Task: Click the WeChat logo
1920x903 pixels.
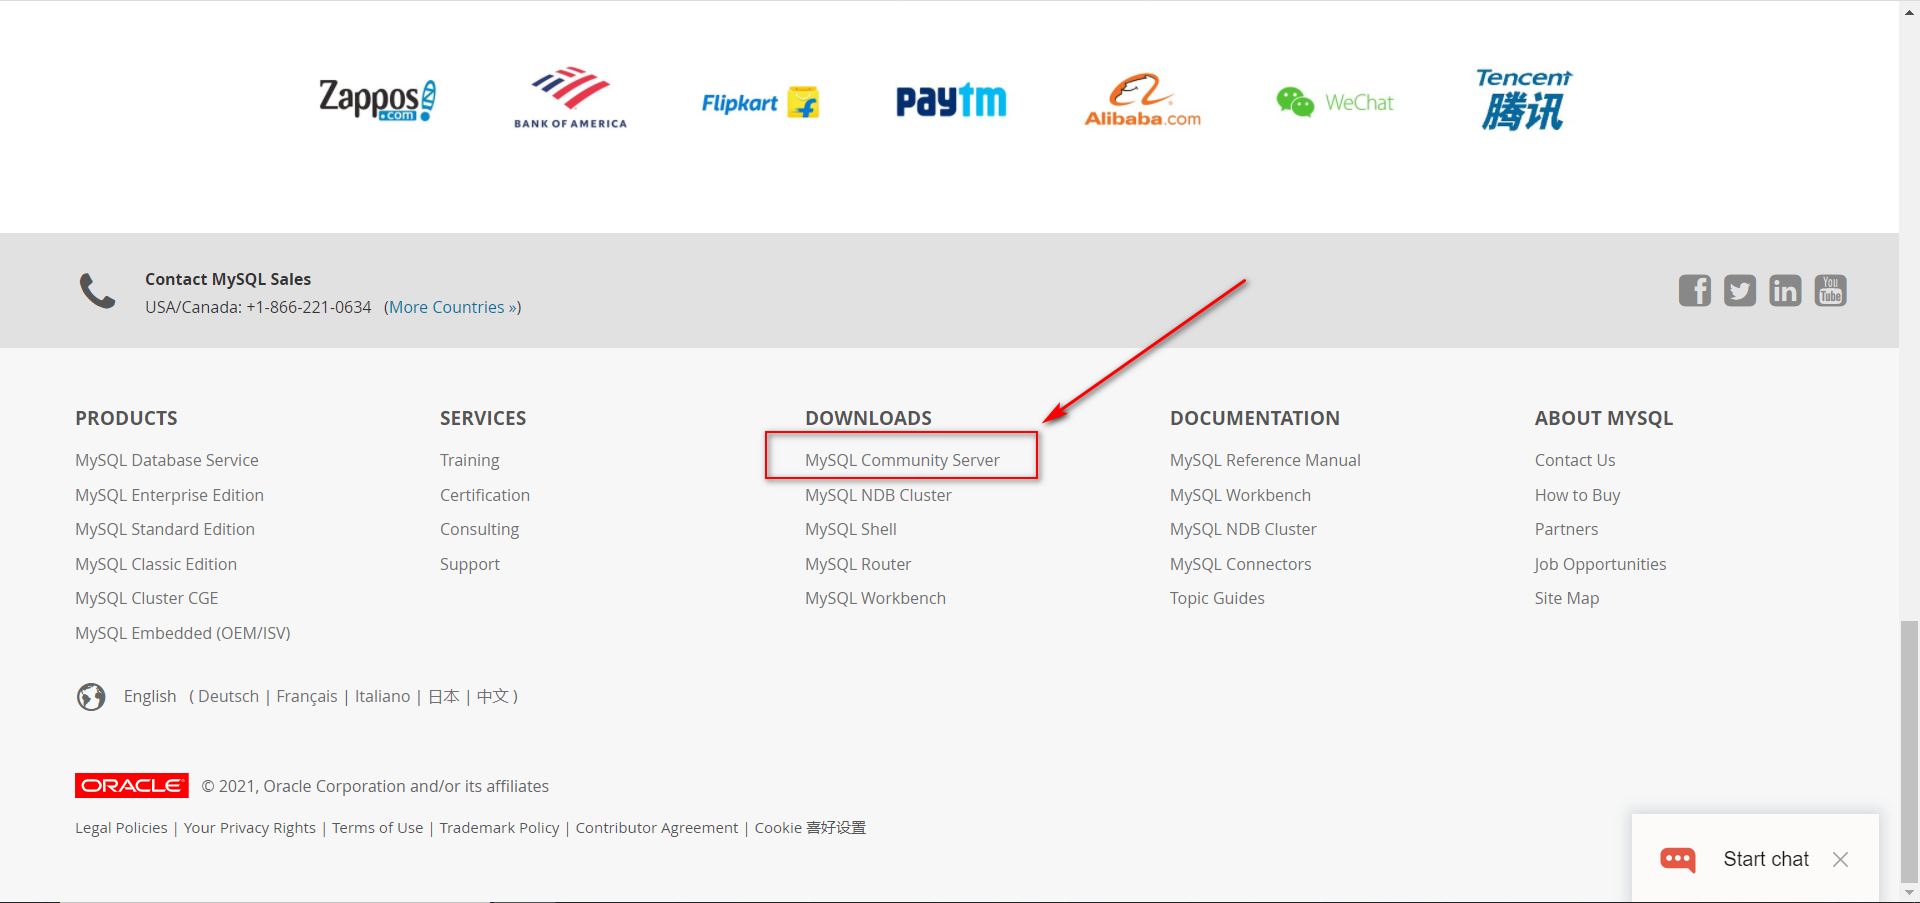Action: (x=1335, y=102)
